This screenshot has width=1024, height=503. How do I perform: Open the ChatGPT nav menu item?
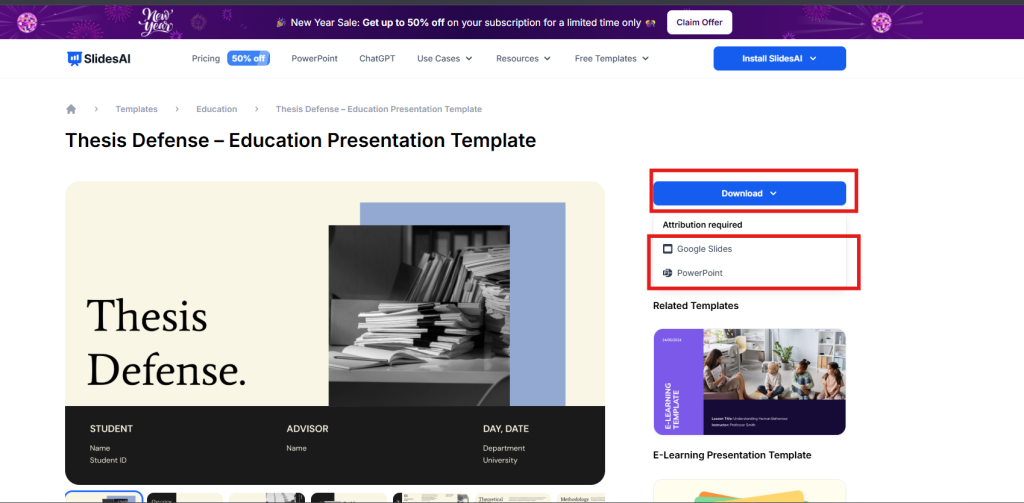(377, 59)
